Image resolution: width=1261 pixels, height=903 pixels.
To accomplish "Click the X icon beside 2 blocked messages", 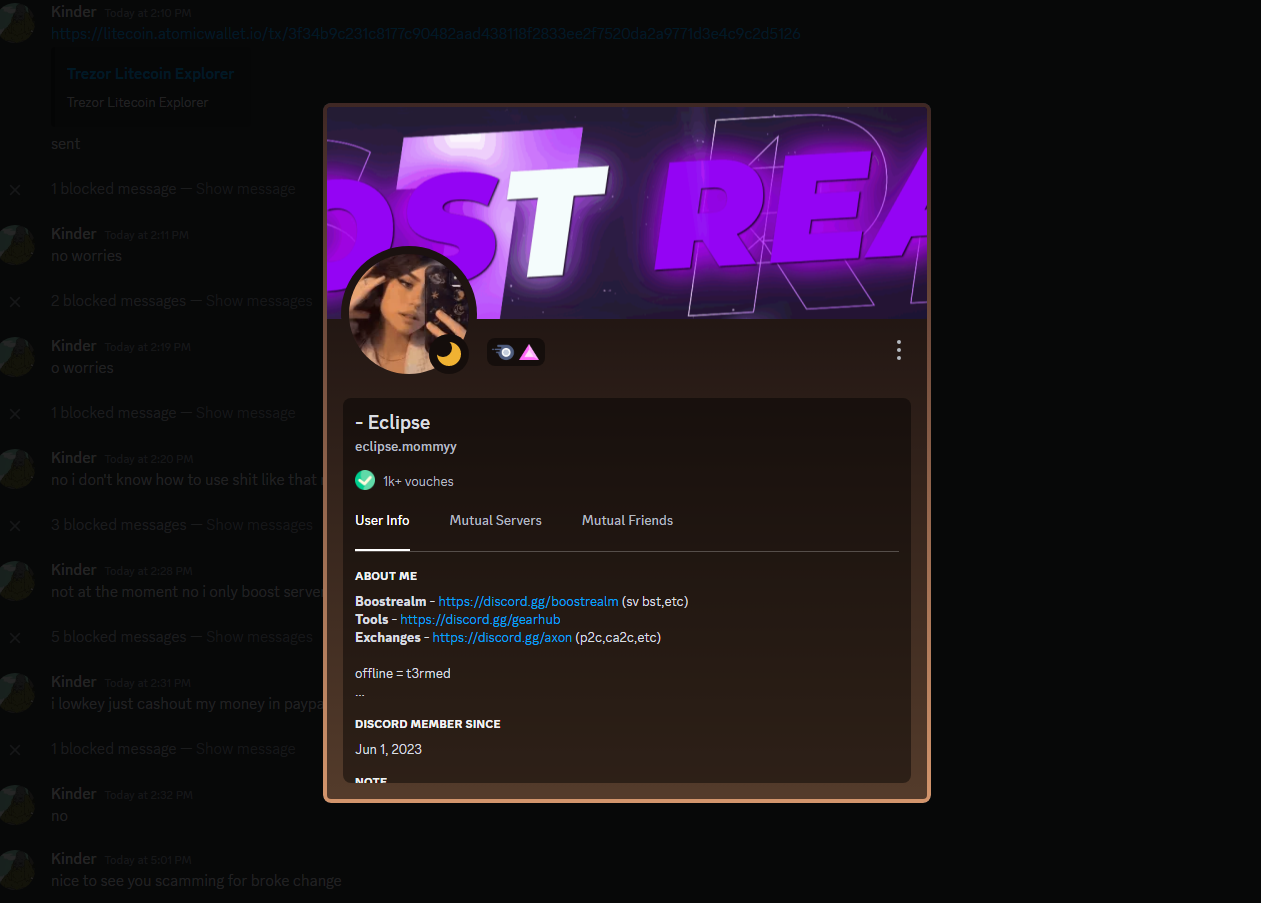I will tap(16, 301).
